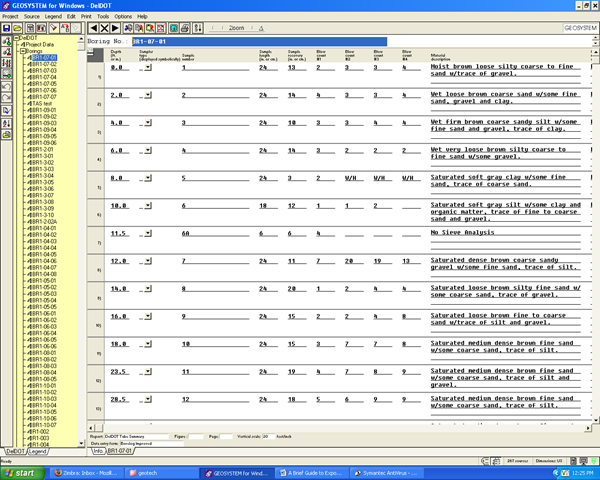Click the next record right-arrow button
600x480 pixels.
point(115,28)
